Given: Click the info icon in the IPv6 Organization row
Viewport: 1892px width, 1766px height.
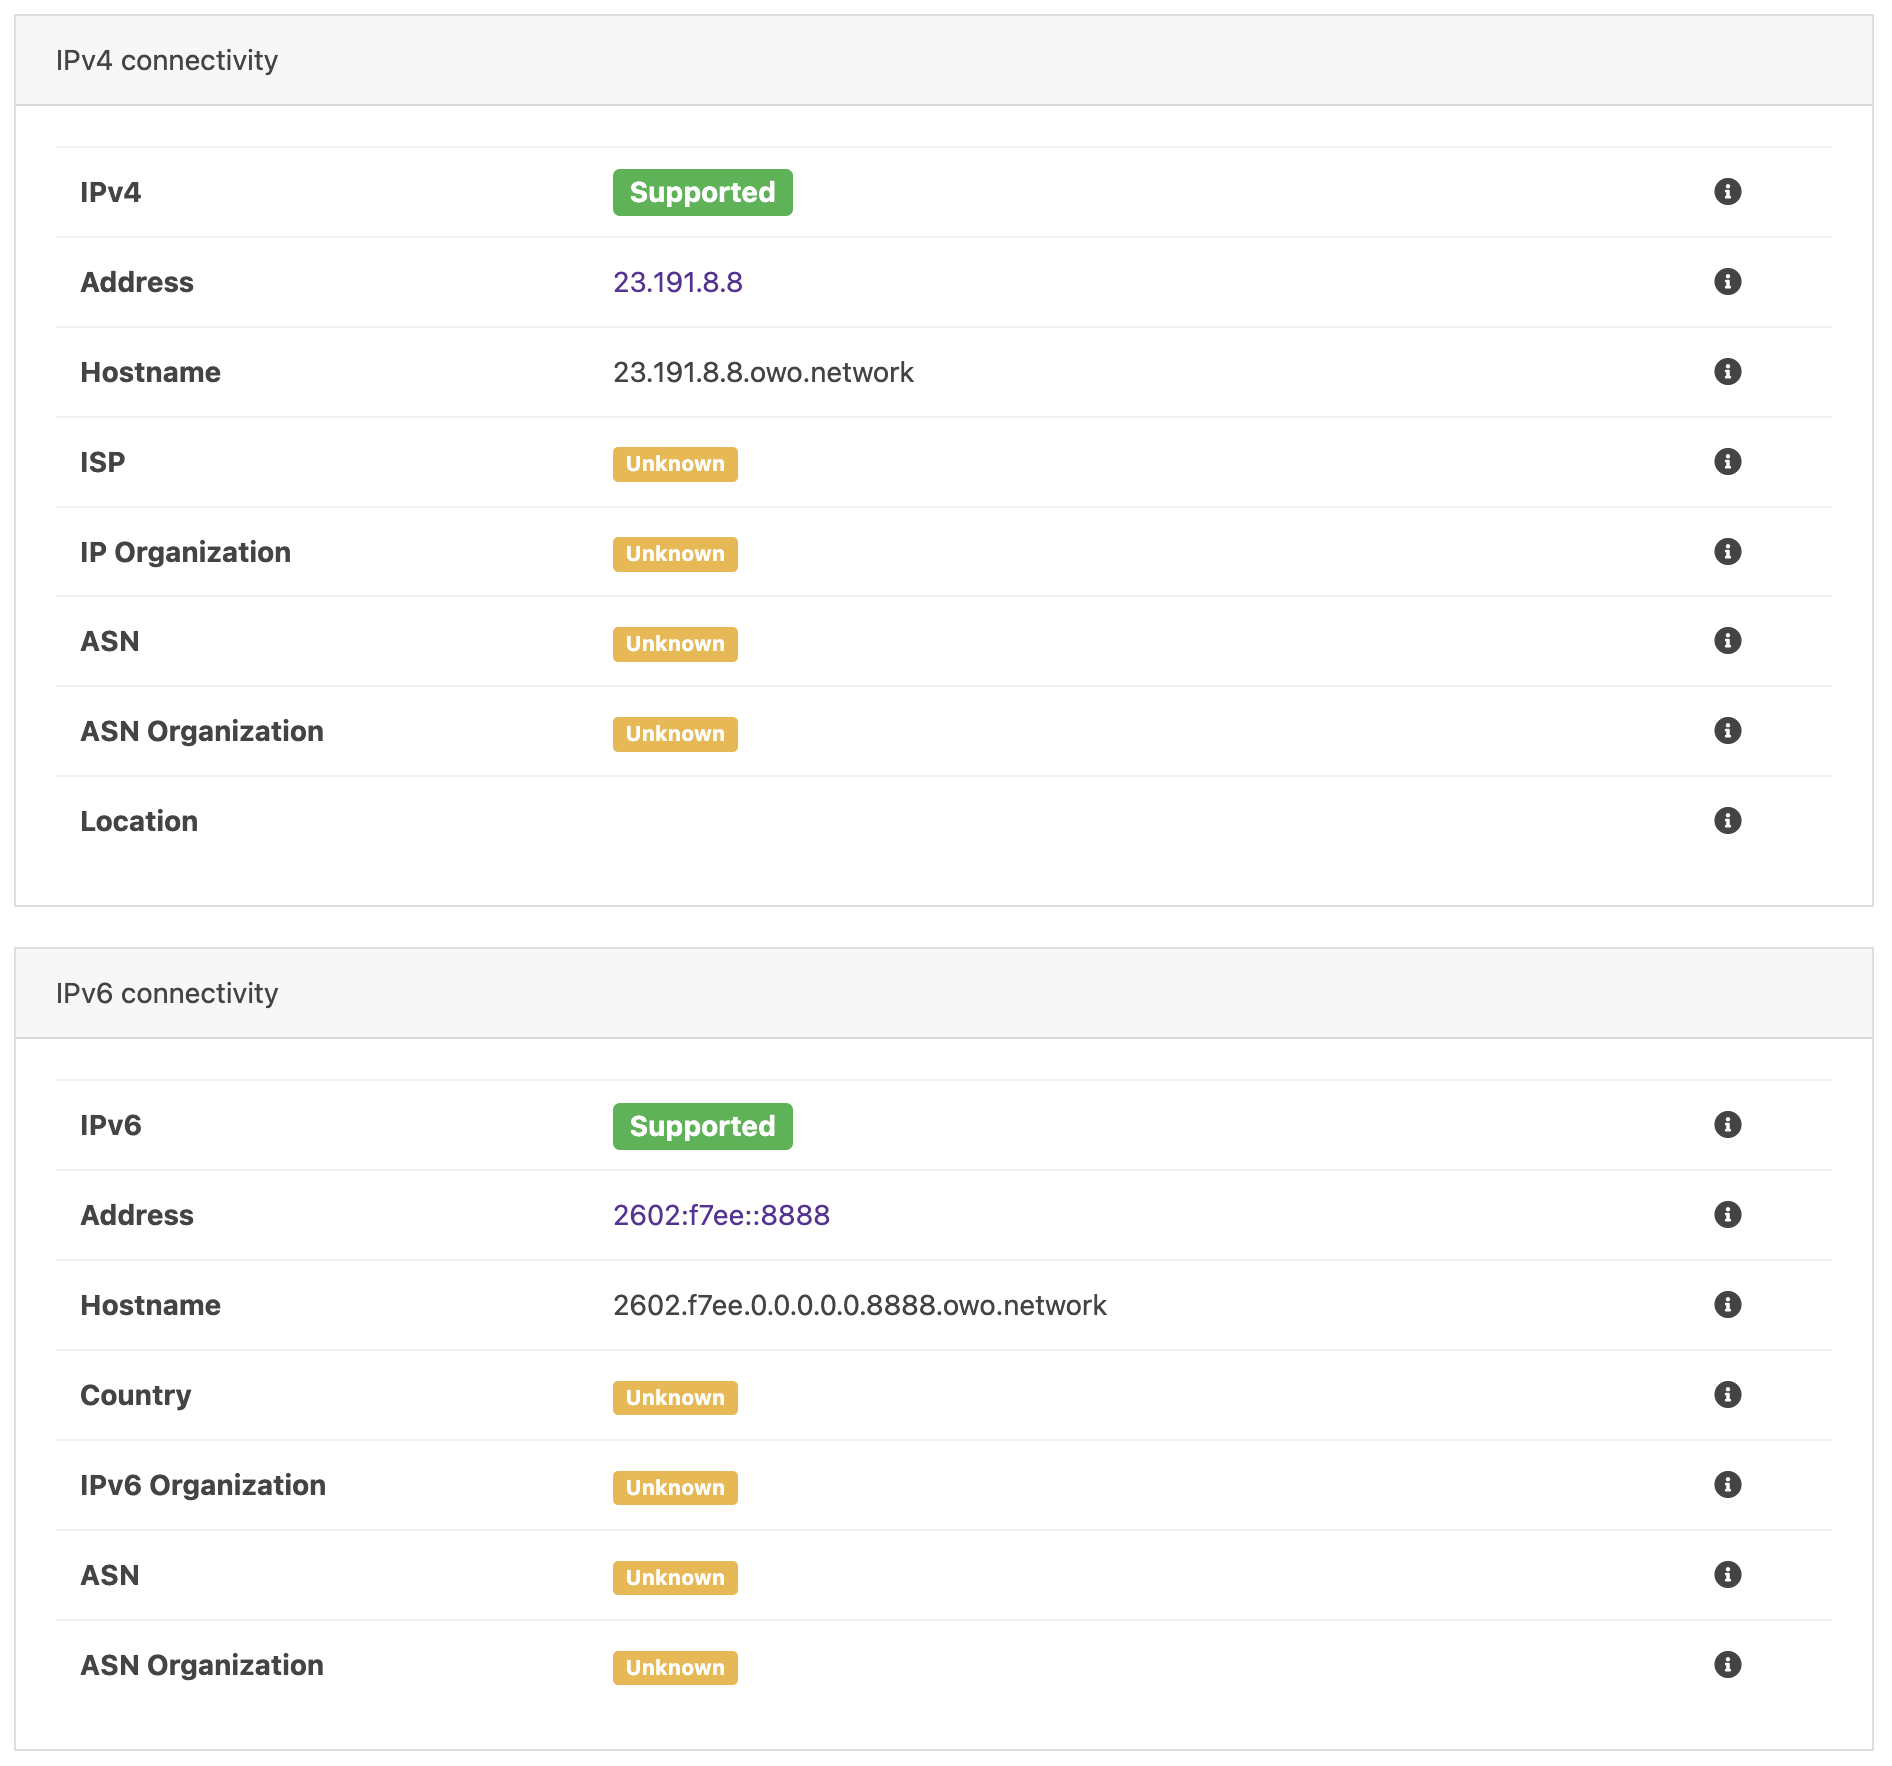Looking at the screenshot, I should 1727,1484.
